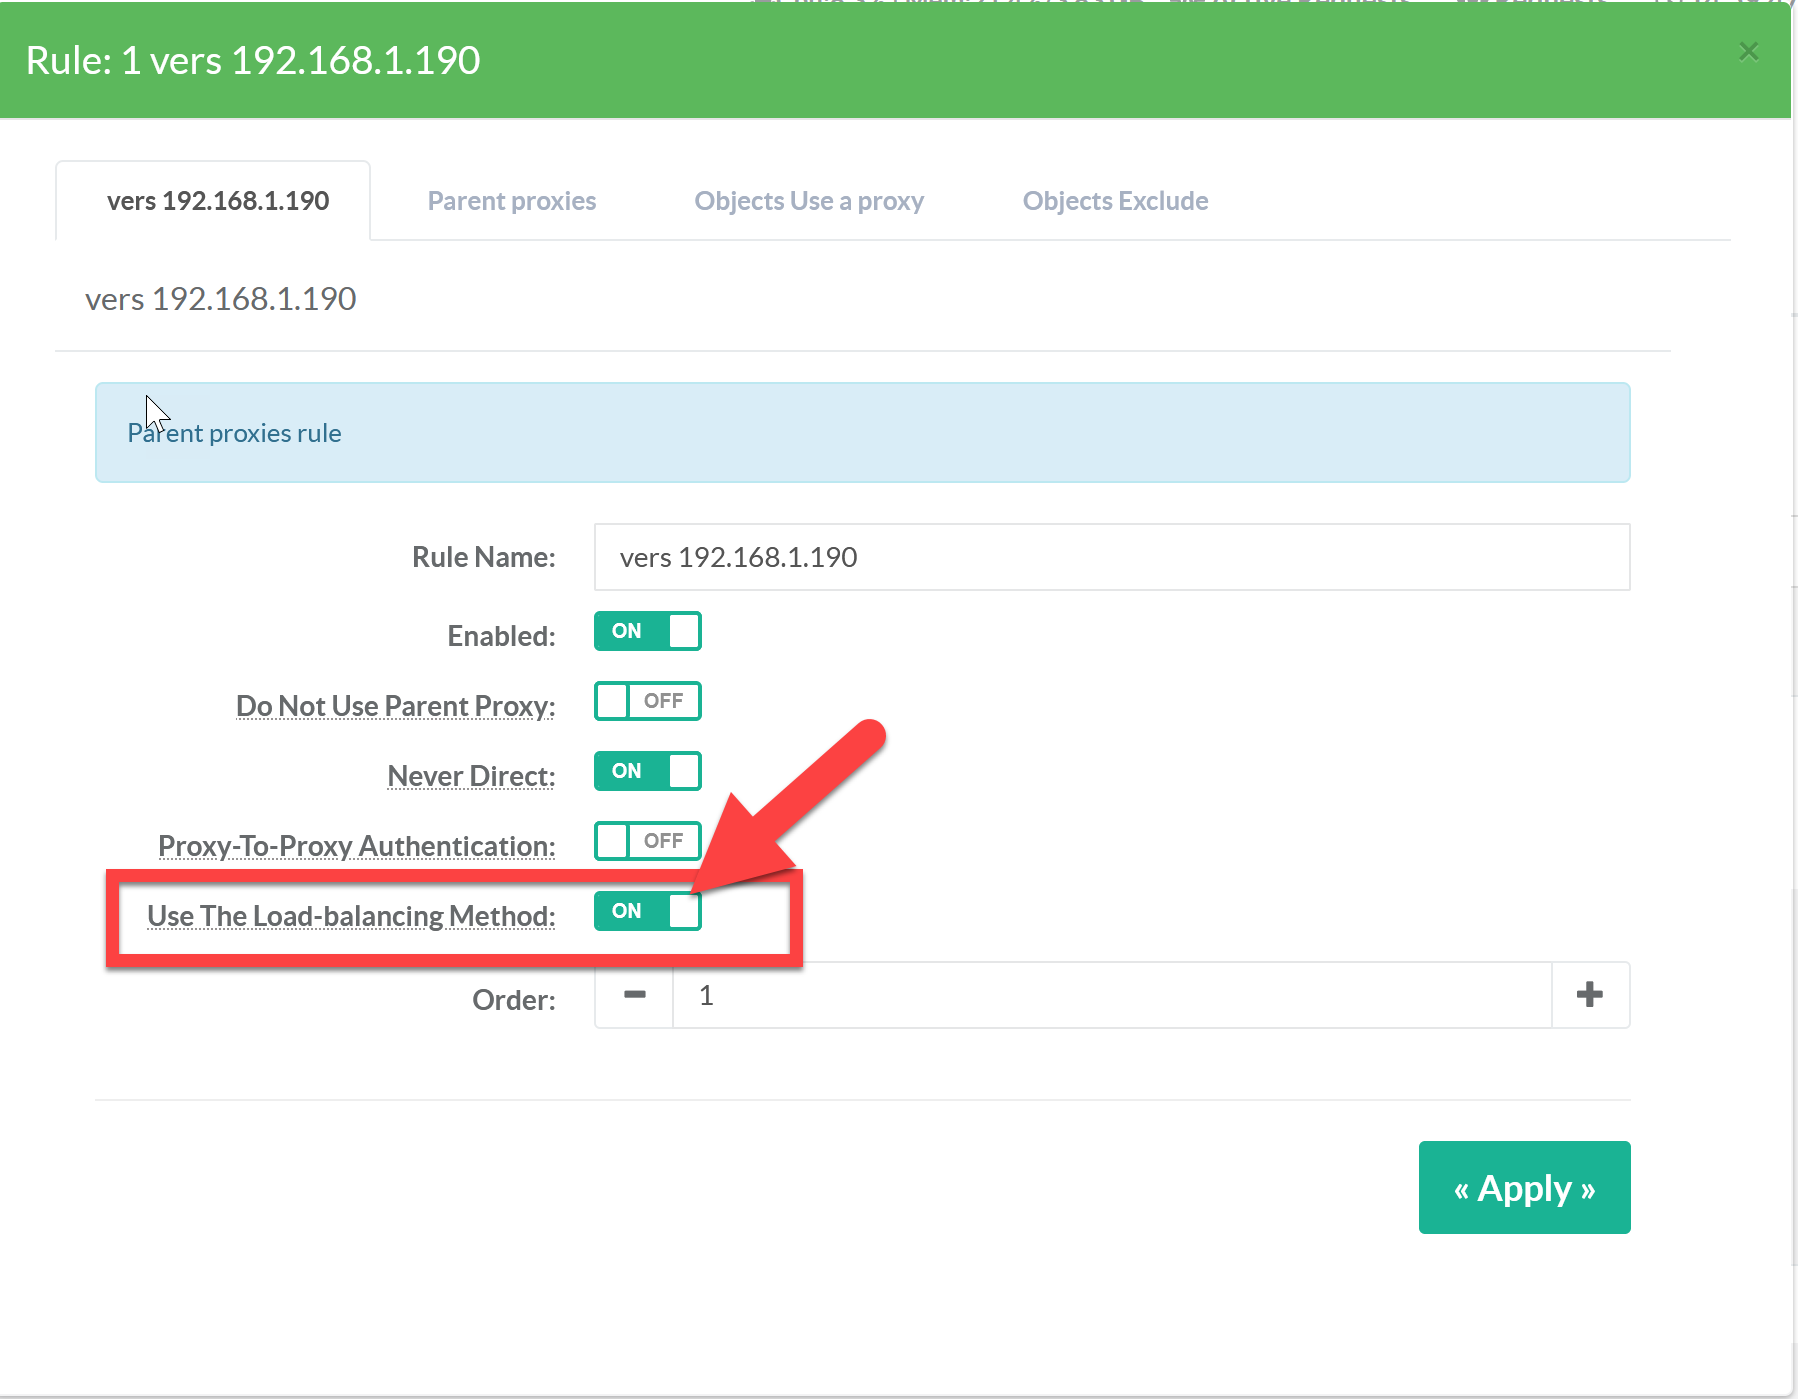
Task: Open the Objects Use a proxy tab
Action: point(808,201)
